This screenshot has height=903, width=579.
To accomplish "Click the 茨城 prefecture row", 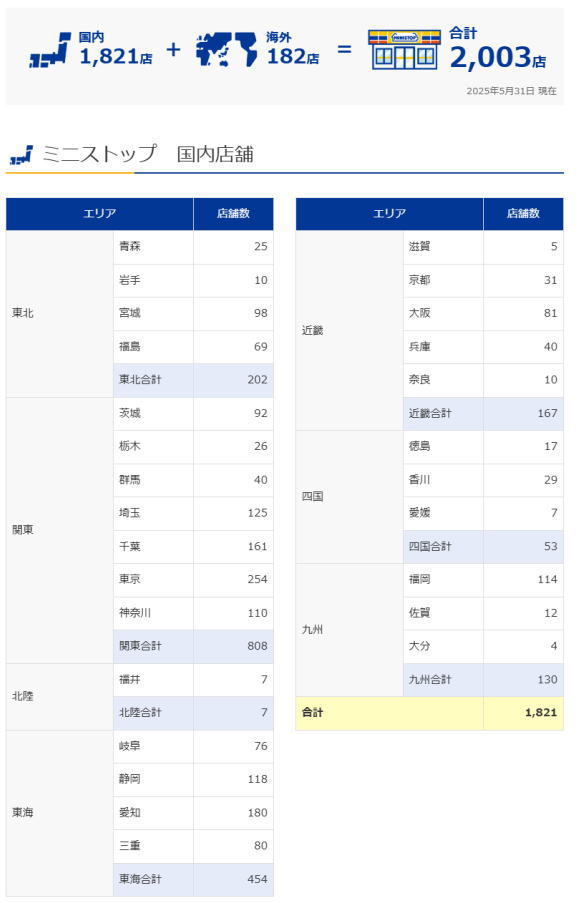I will coord(193,413).
